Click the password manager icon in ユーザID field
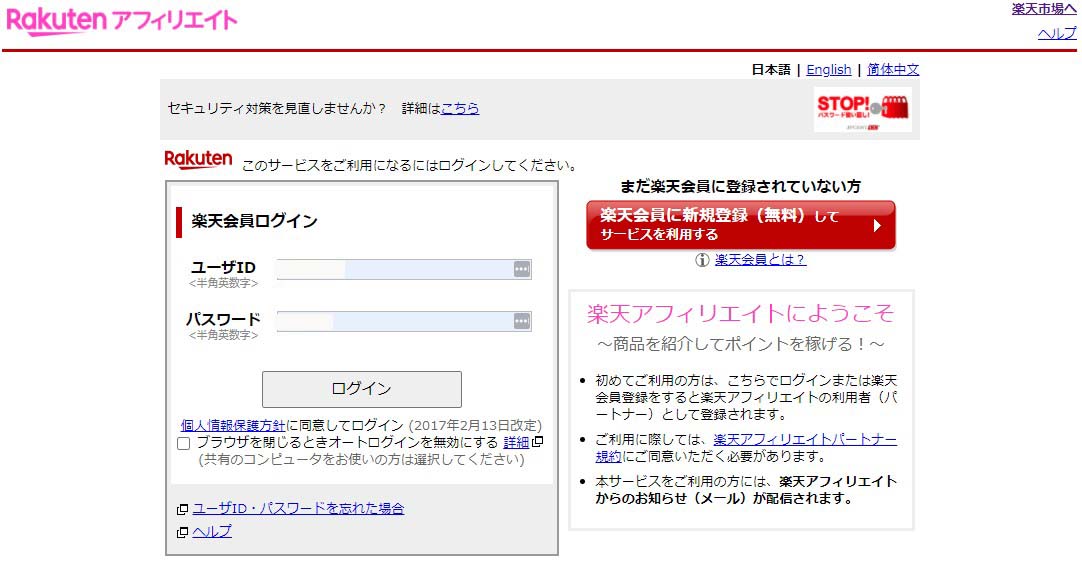The image size is (1082, 578). [x=522, y=269]
